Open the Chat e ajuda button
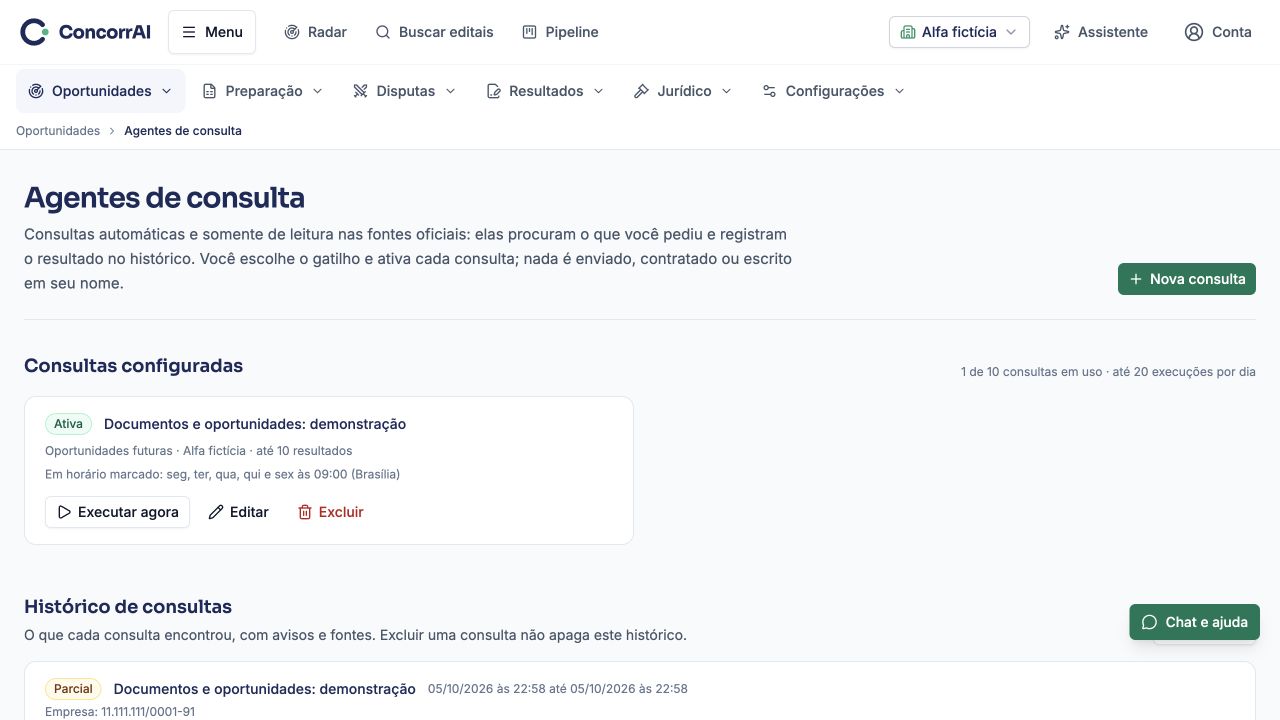This screenshot has width=1280, height=720. pyautogui.click(x=1195, y=622)
